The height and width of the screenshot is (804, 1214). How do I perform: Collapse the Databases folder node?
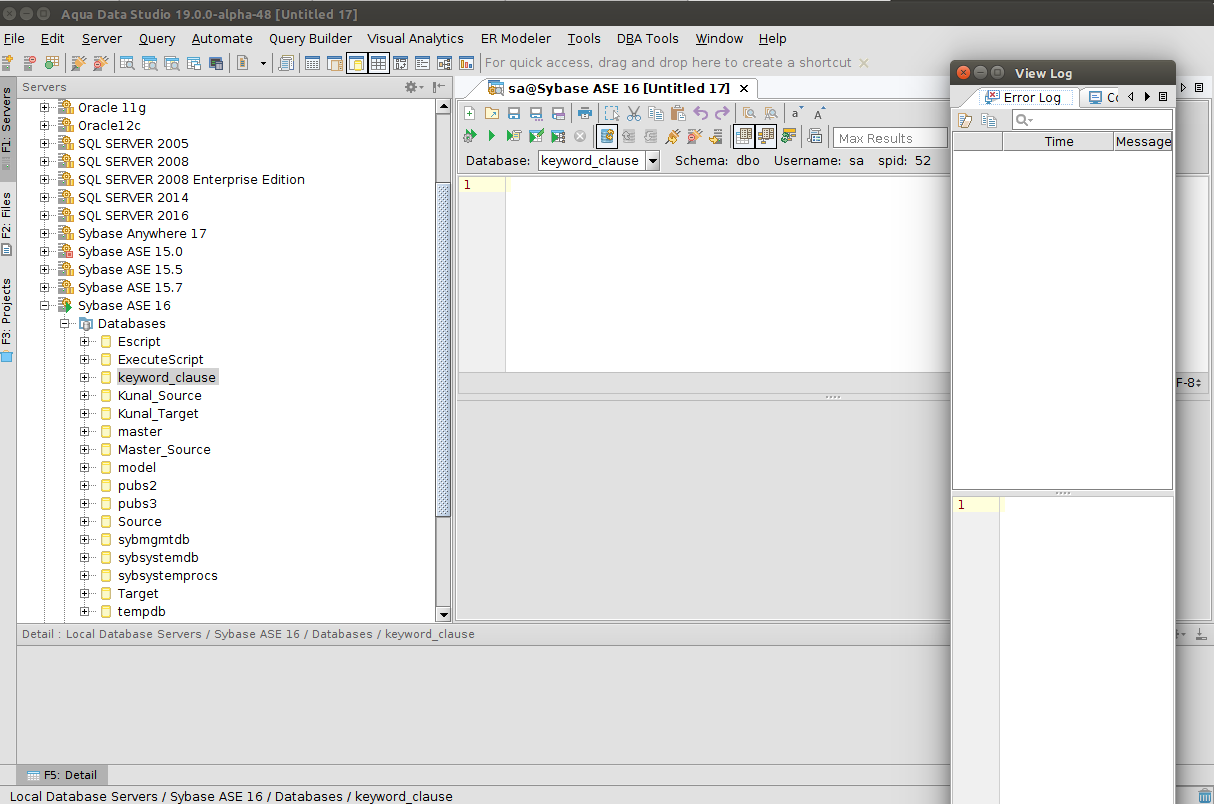[x=64, y=323]
